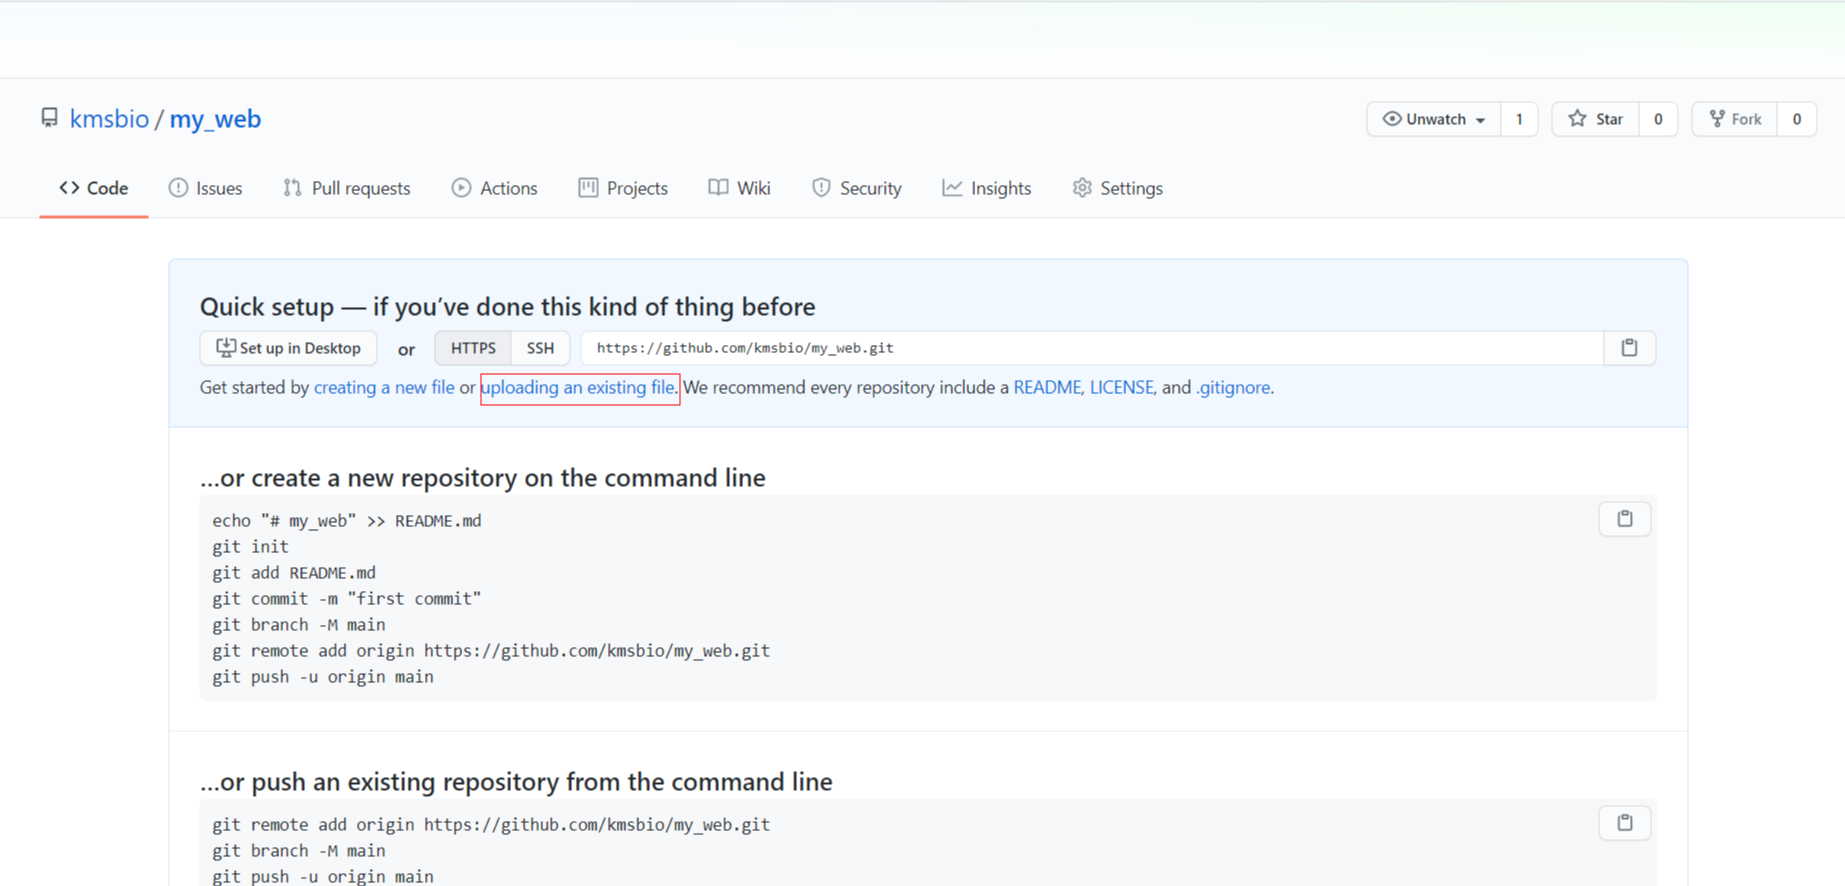The width and height of the screenshot is (1845, 886).
Task: Click the uploading an existing file link
Action: (x=578, y=387)
